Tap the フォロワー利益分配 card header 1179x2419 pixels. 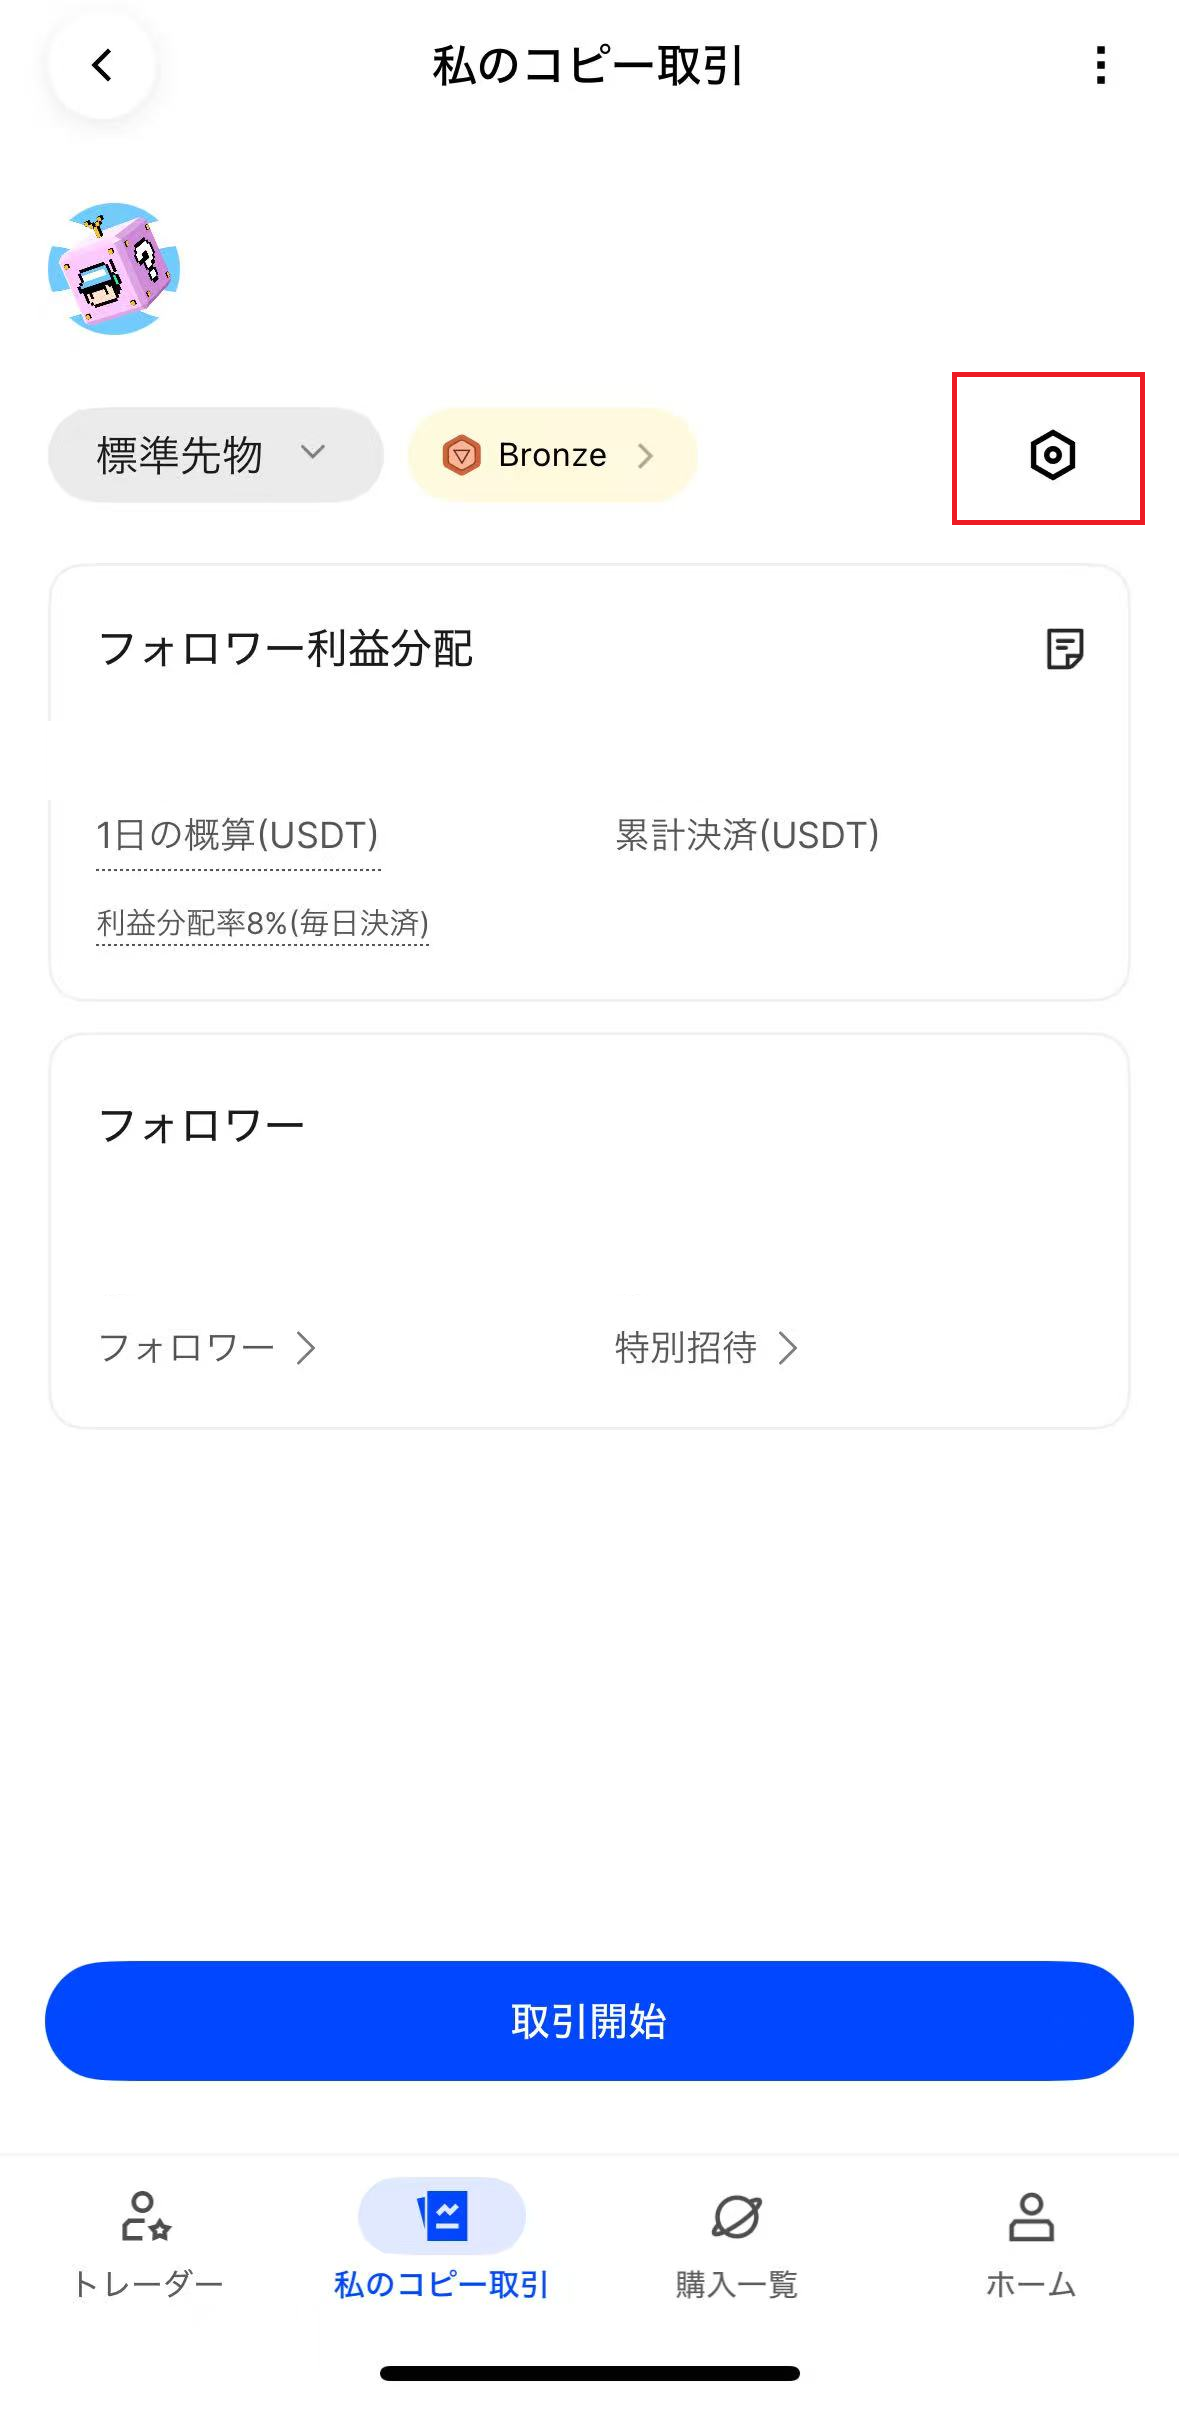point(286,649)
